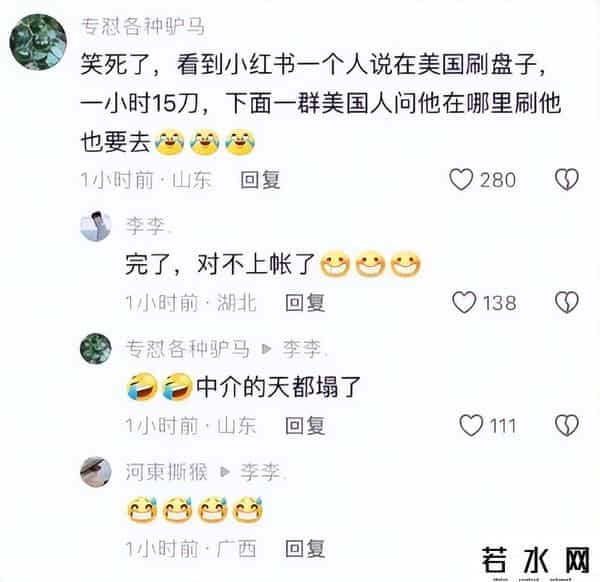
Task: Open the 河東撕猴 username link
Action: (x=166, y=472)
